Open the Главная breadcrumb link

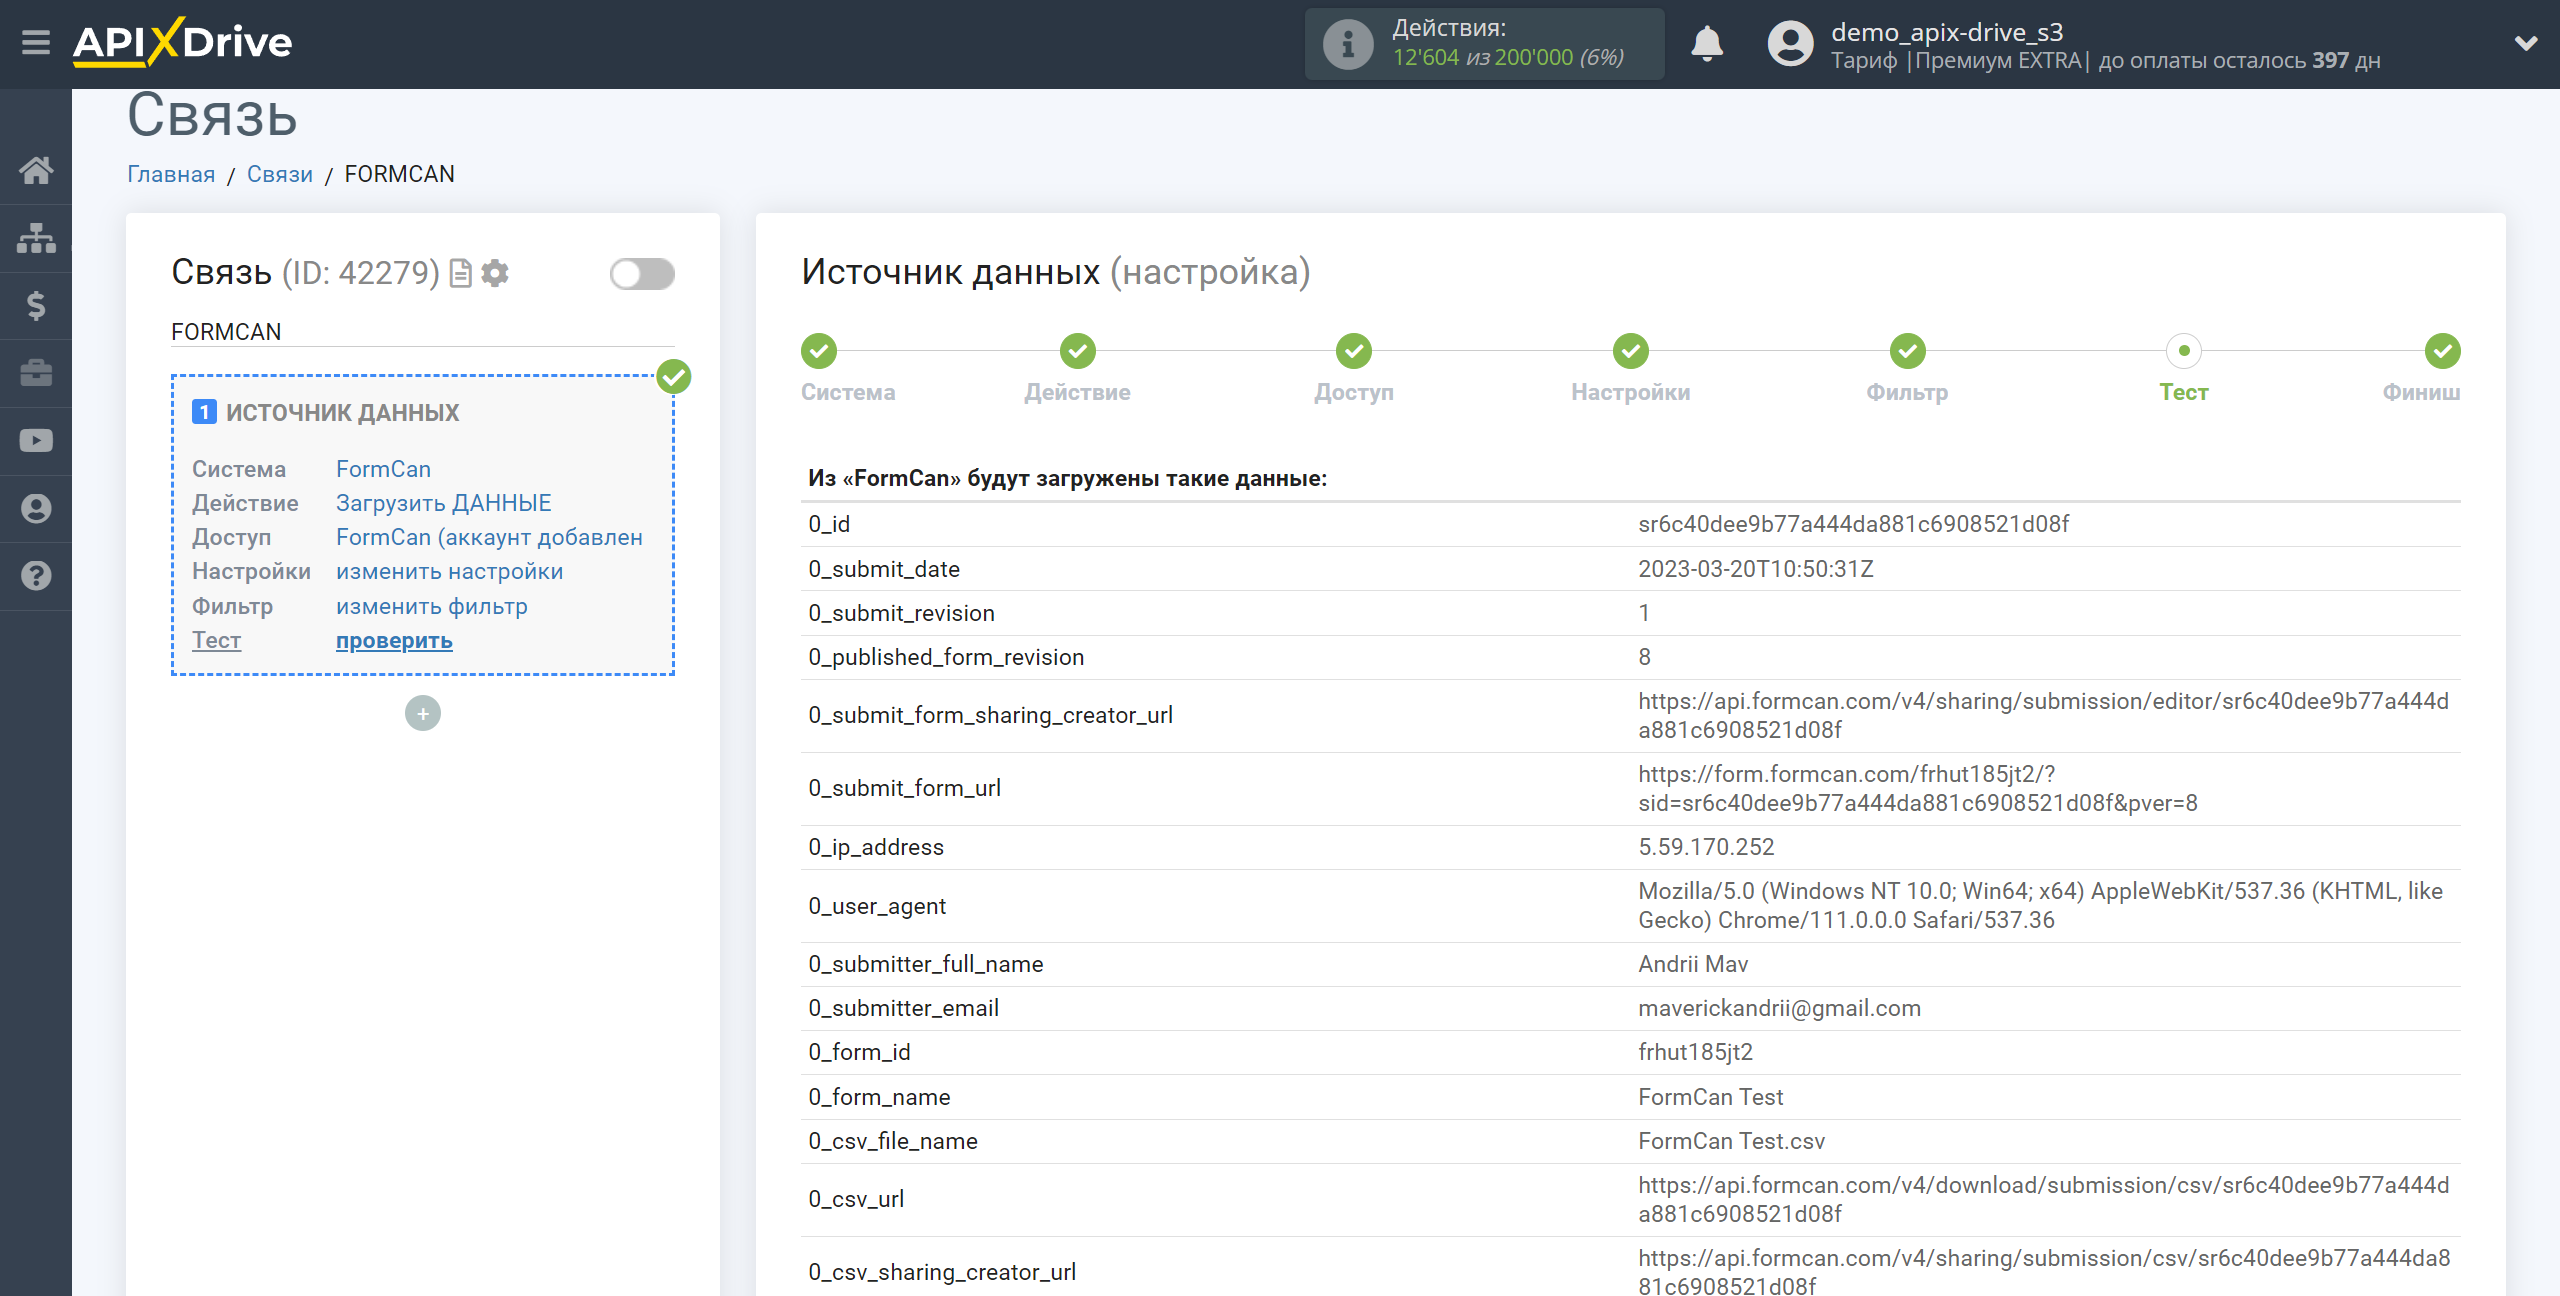(171, 174)
